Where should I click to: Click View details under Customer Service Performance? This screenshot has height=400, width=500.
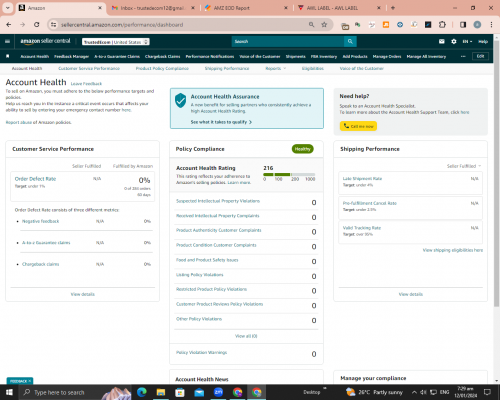[83, 294]
